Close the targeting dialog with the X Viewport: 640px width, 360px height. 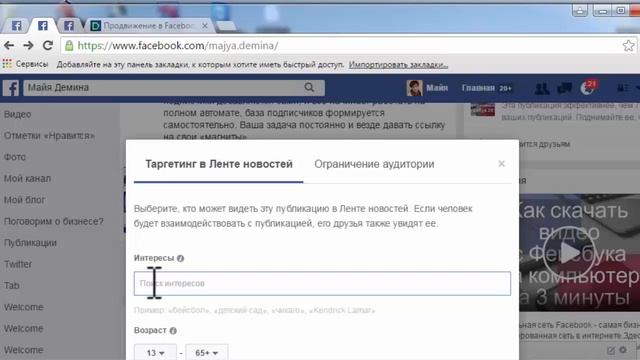[502, 164]
